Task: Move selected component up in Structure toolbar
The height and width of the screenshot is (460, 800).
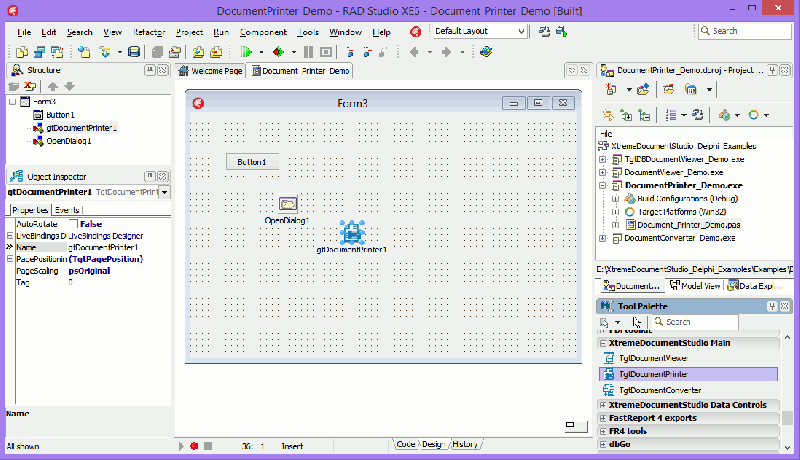Action: coord(53,87)
